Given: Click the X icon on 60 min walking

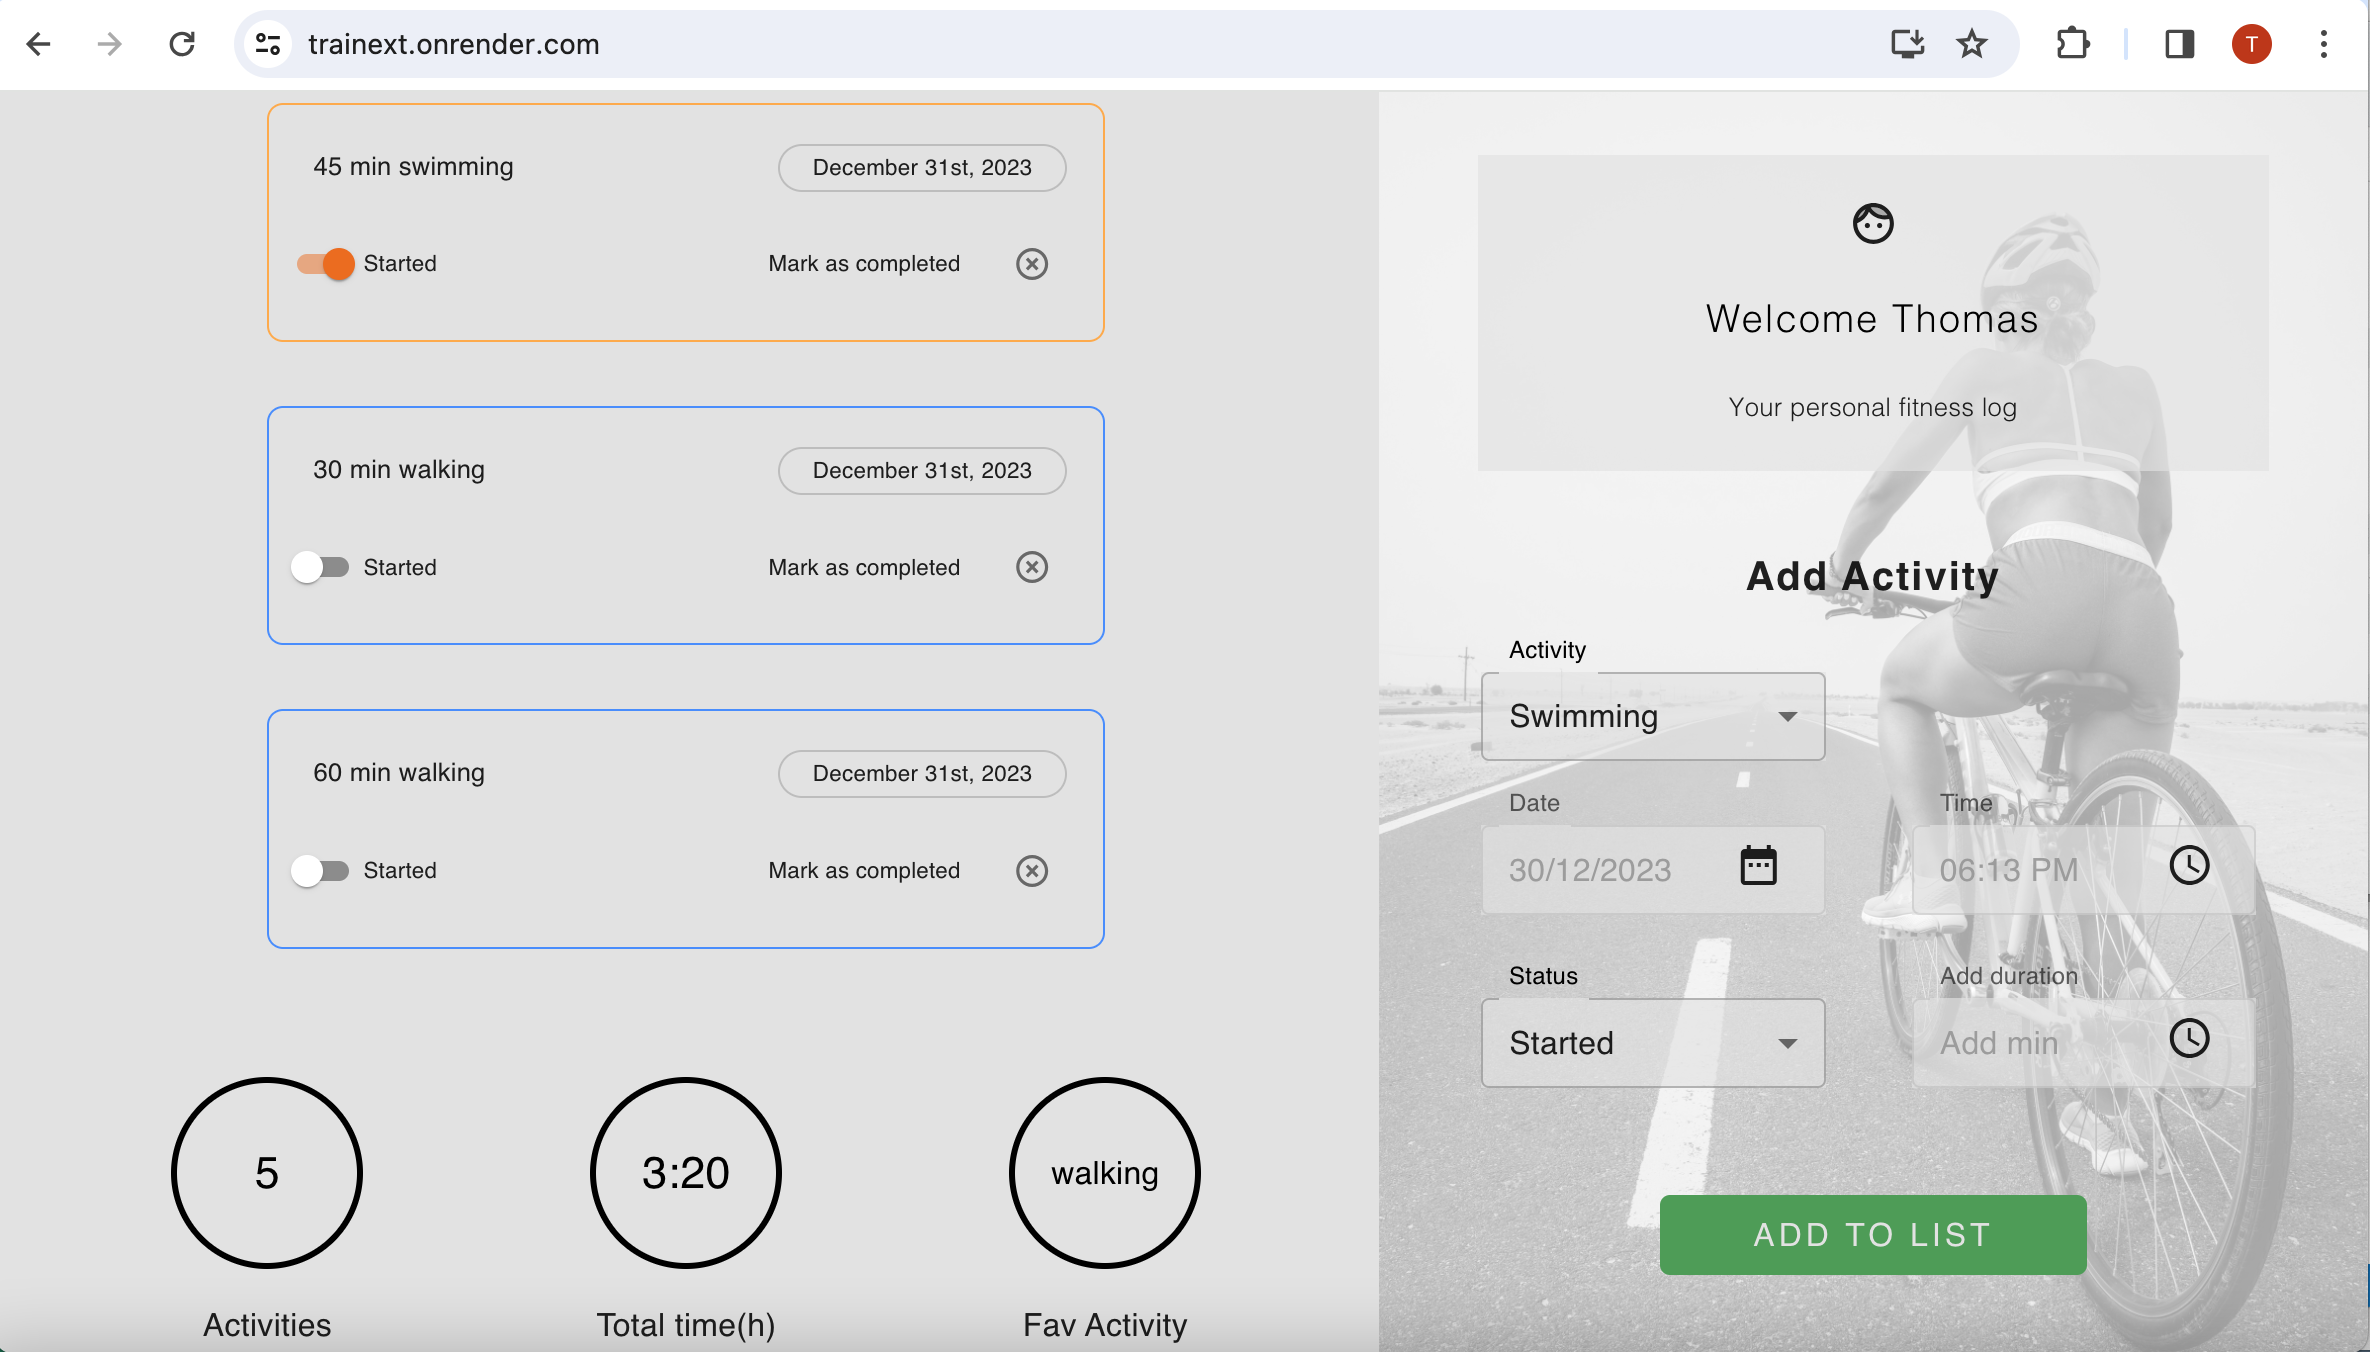Looking at the screenshot, I should (x=1032, y=870).
